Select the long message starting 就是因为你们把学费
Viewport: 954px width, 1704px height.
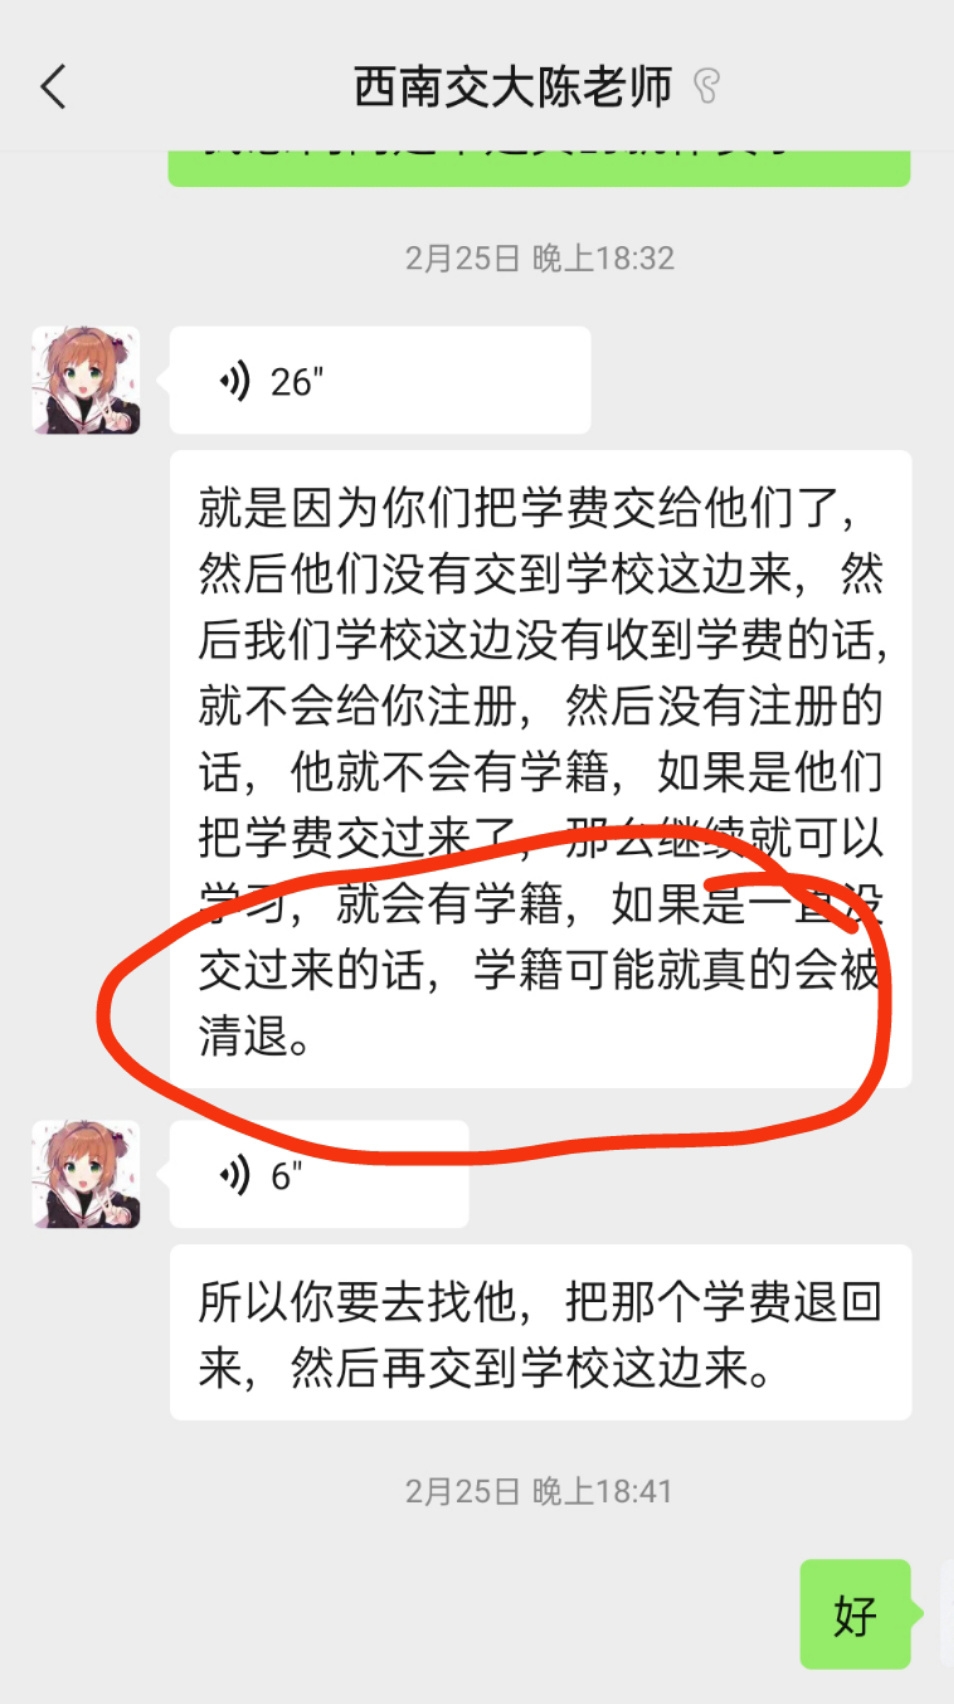click(x=540, y=769)
